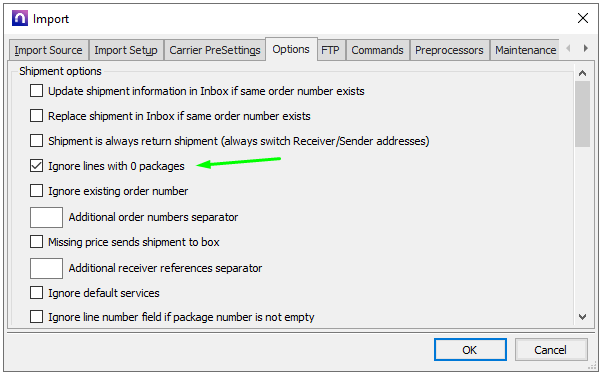Screen dimensions: 603x374
Task: Close the Import dialog window
Action: coord(583,18)
